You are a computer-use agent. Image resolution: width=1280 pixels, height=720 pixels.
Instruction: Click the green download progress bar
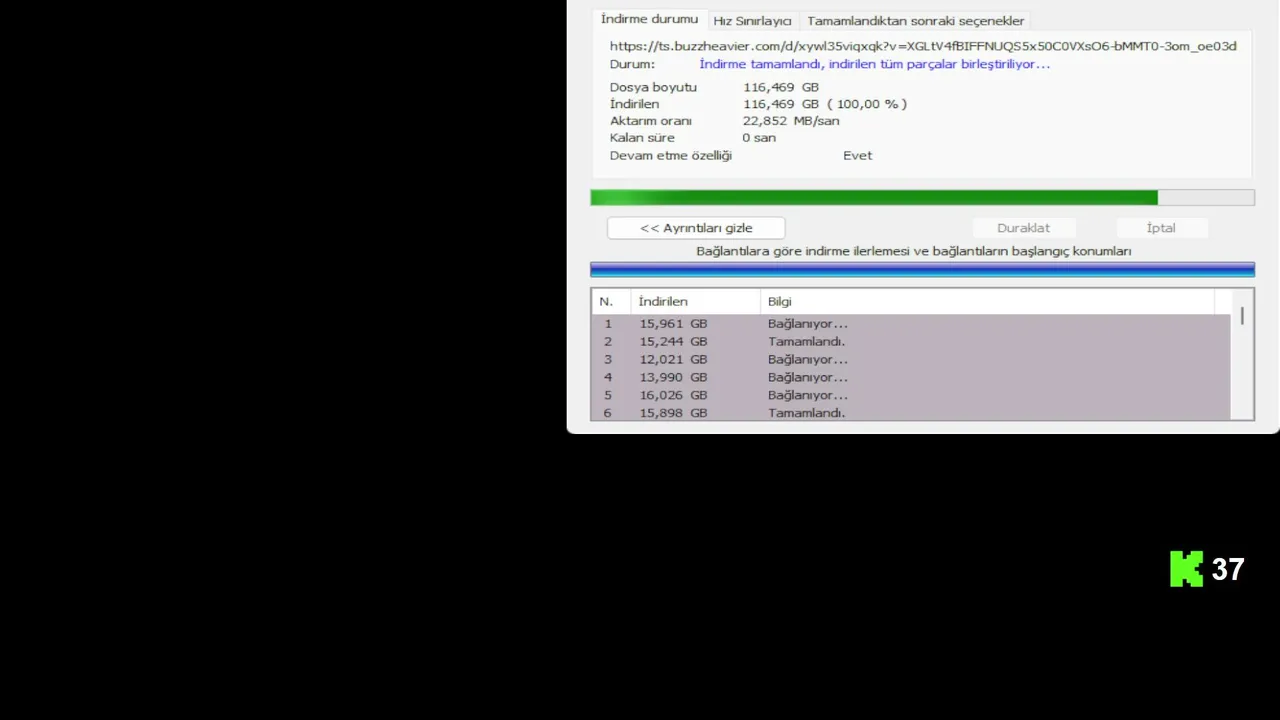[922, 198]
